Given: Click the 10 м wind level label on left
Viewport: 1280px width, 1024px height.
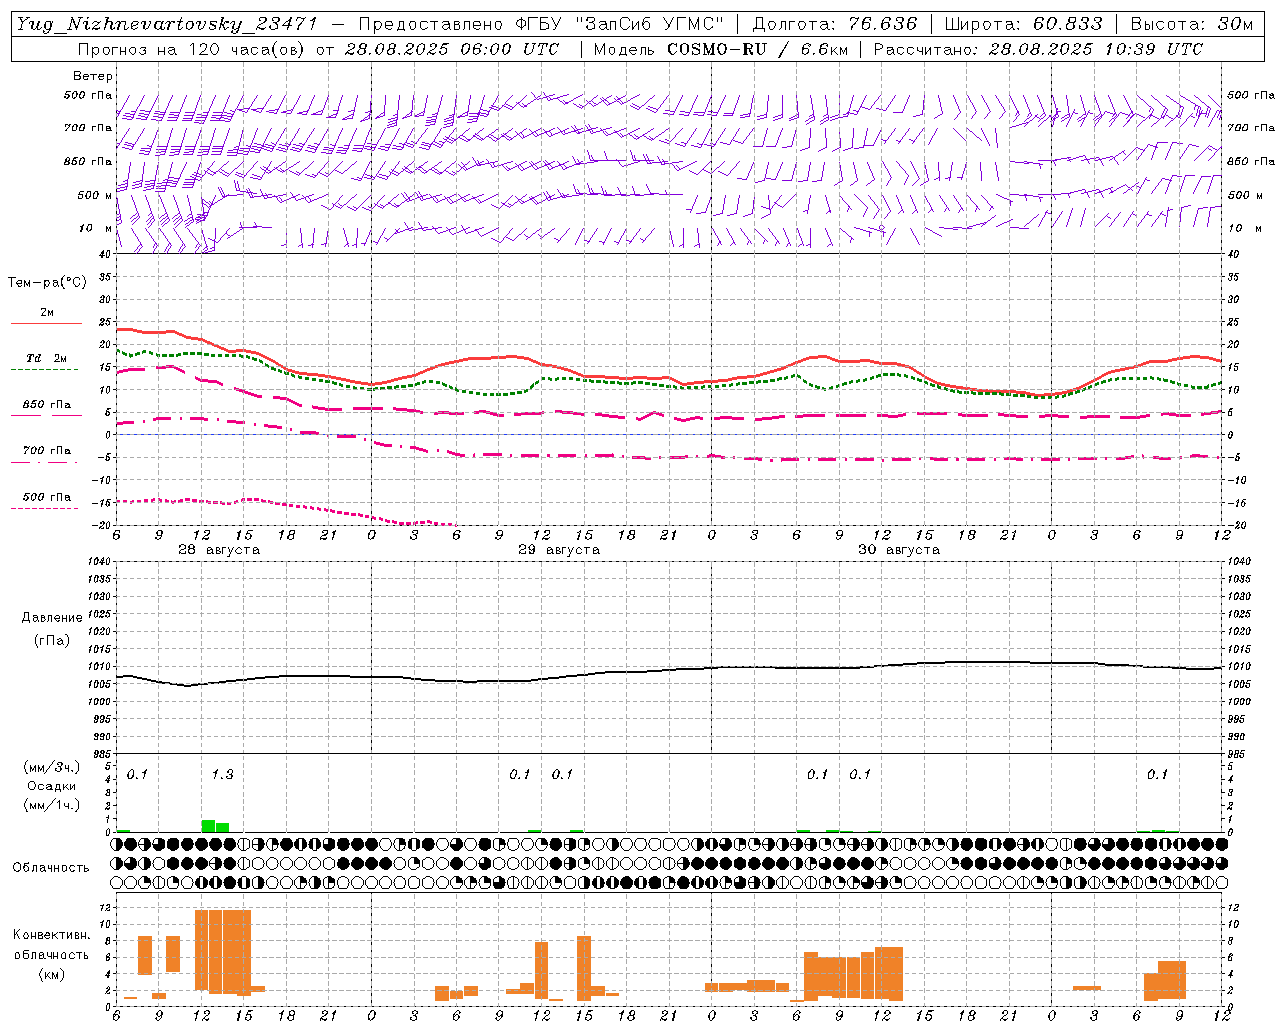Looking at the screenshot, I should pos(95,229).
